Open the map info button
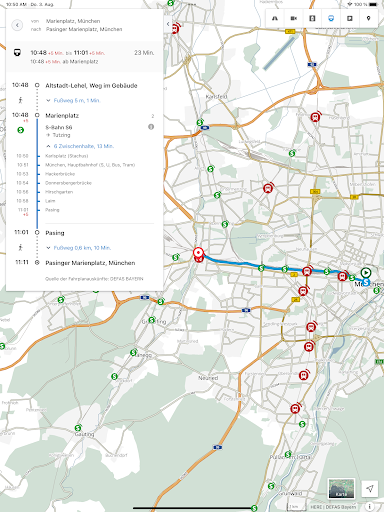 369,506
